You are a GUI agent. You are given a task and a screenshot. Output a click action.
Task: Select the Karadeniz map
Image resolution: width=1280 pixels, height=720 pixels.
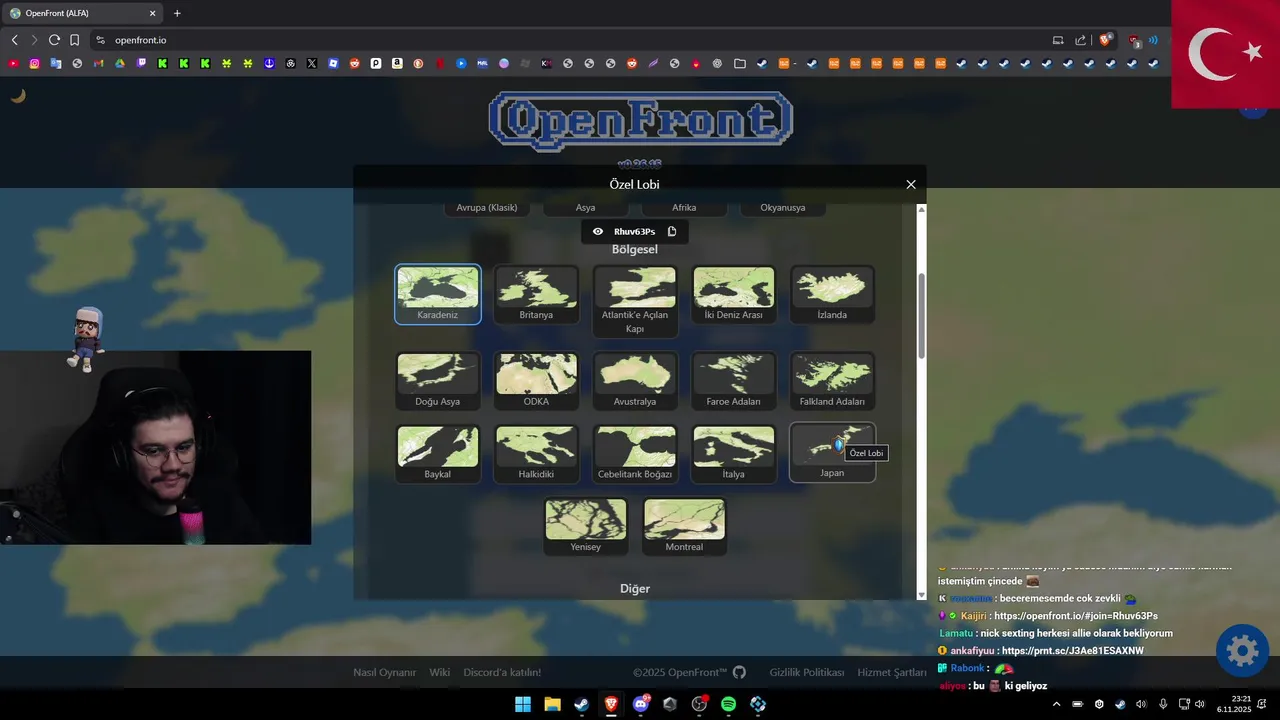click(438, 294)
